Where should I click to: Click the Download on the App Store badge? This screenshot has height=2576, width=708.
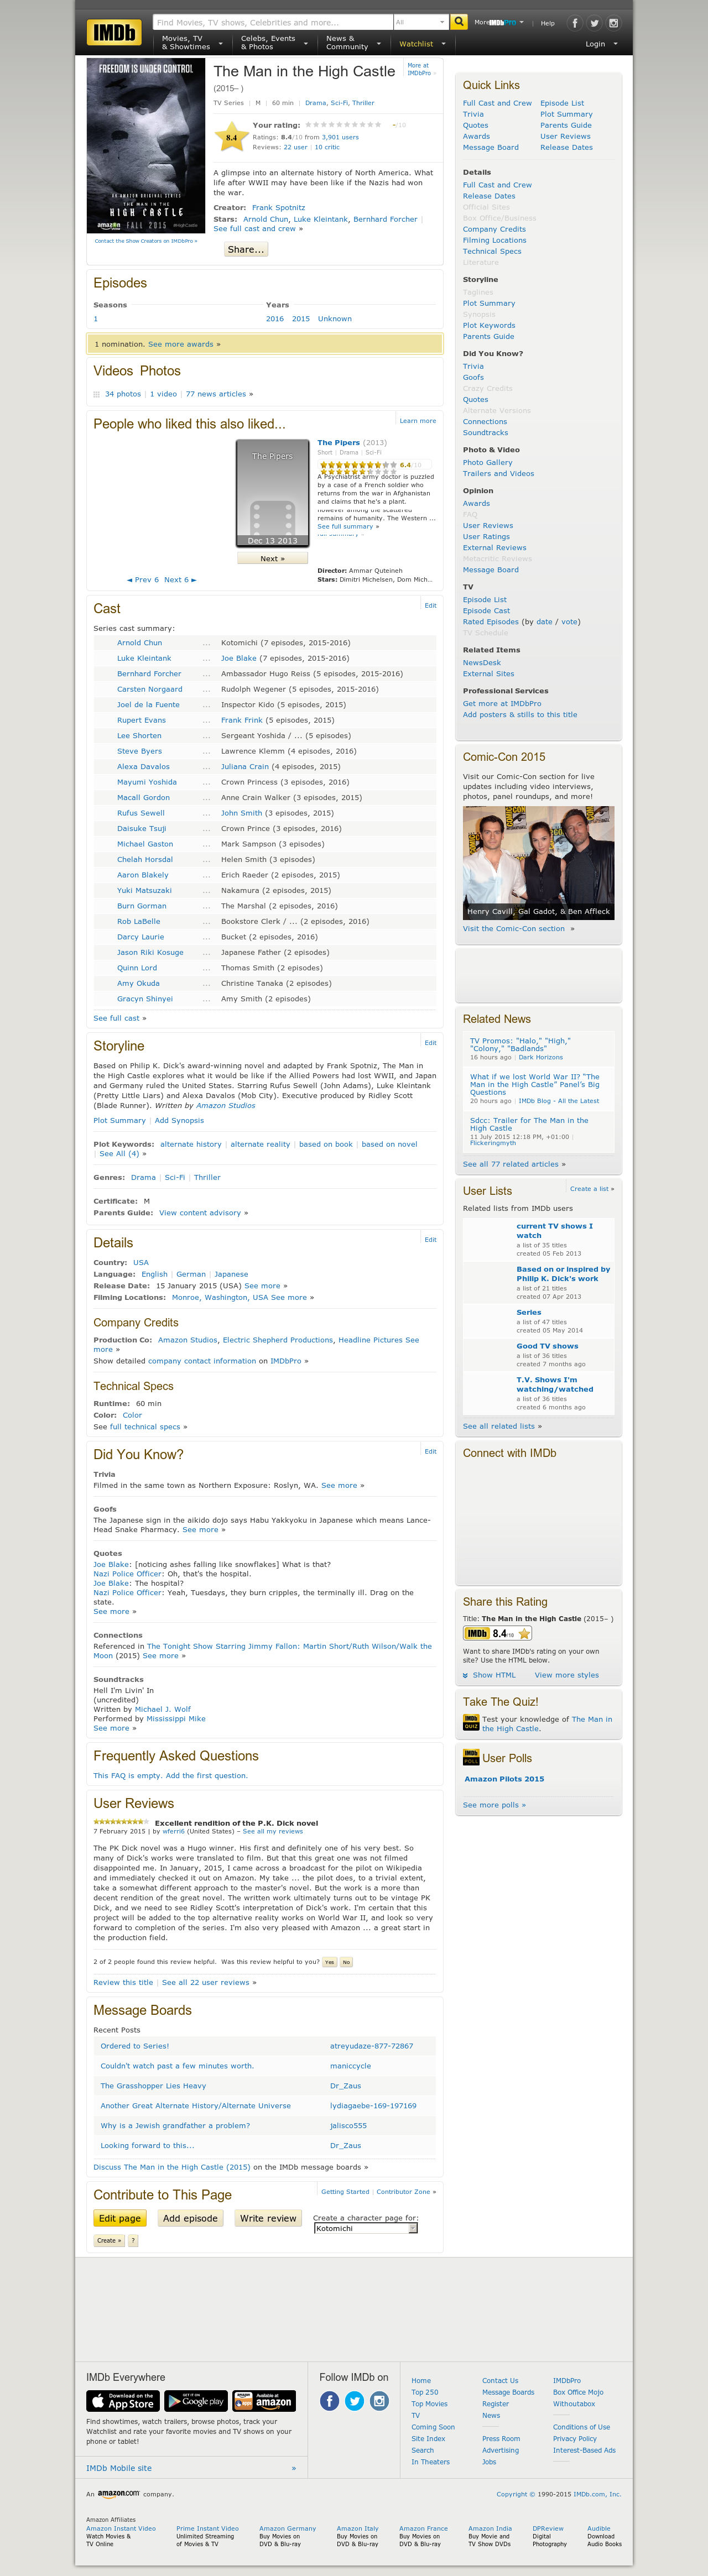pyautogui.click(x=123, y=2400)
